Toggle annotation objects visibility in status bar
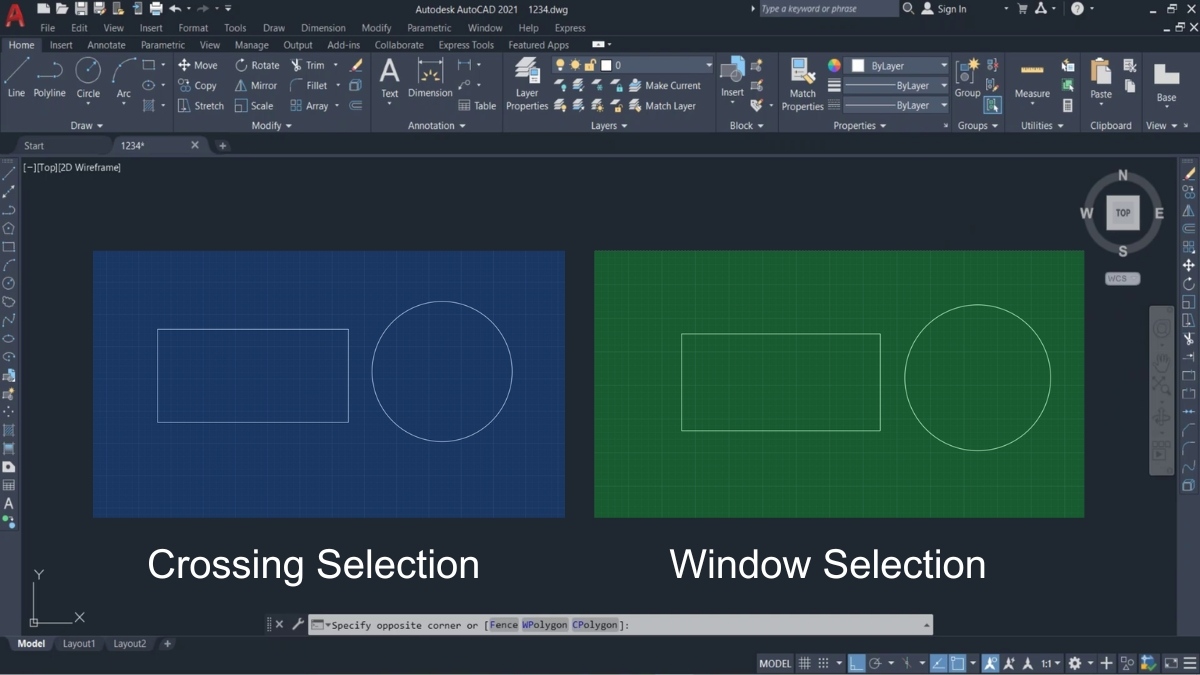Viewport: 1200px width, 675px height. point(990,663)
